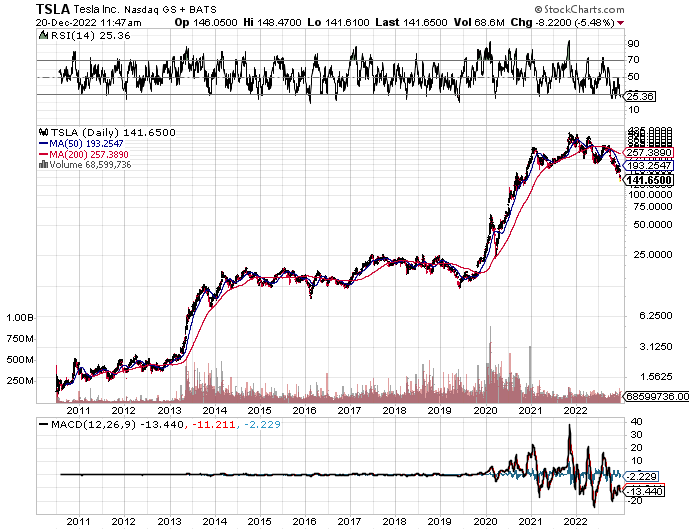
Task: Click the 40 level on the MACD axis
Action: pos(636,422)
